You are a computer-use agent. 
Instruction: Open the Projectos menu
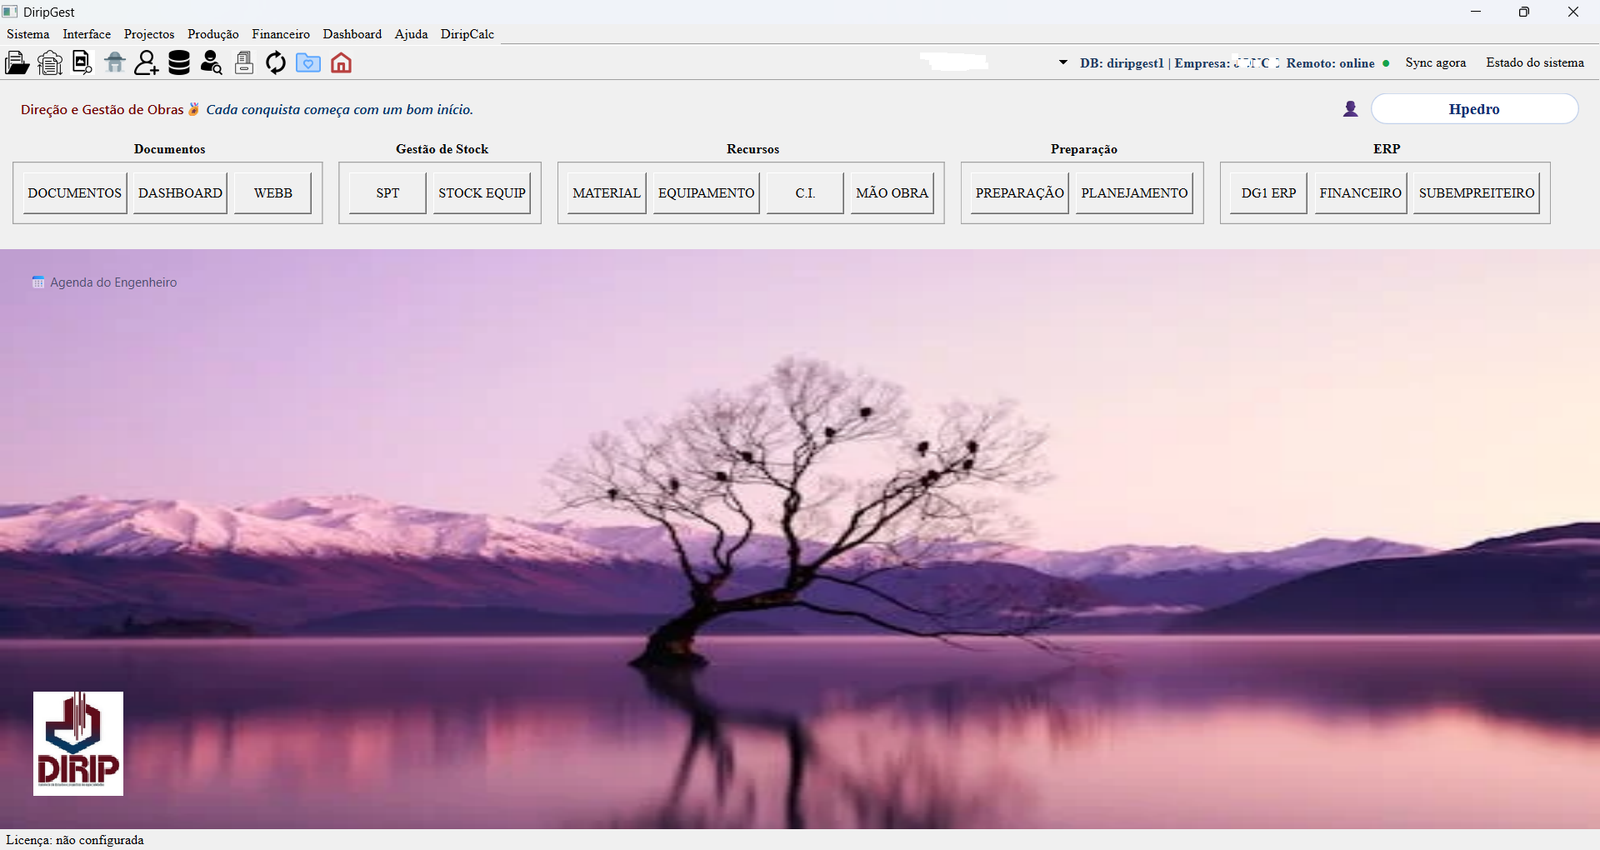tap(149, 34)
